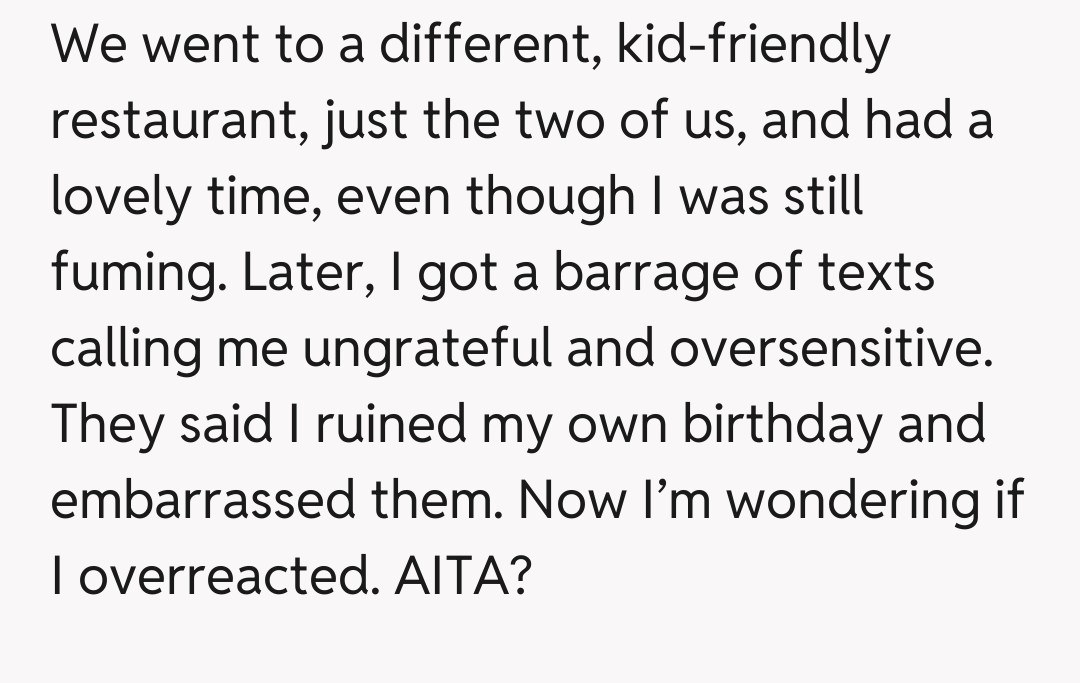Click the opening word "We"
This screenshot has height=683, width=1080.
(x=91, y=47)
